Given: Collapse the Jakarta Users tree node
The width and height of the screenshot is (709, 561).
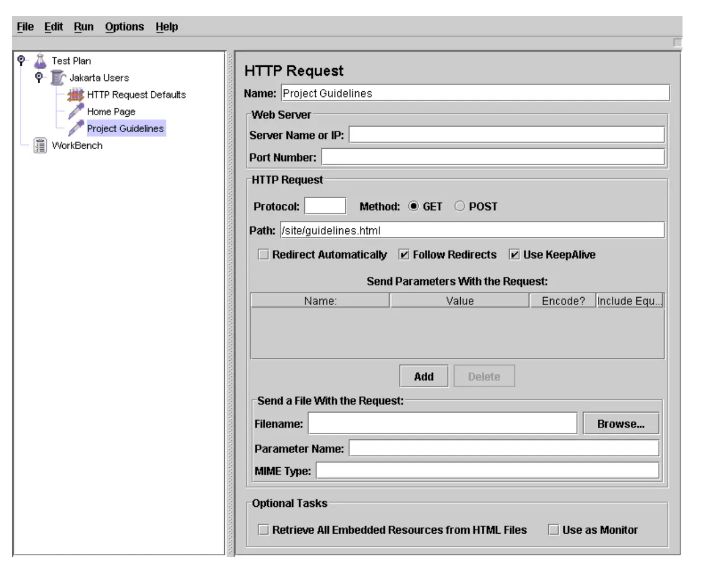Looking at the screenshot, I should click(39, 77).
